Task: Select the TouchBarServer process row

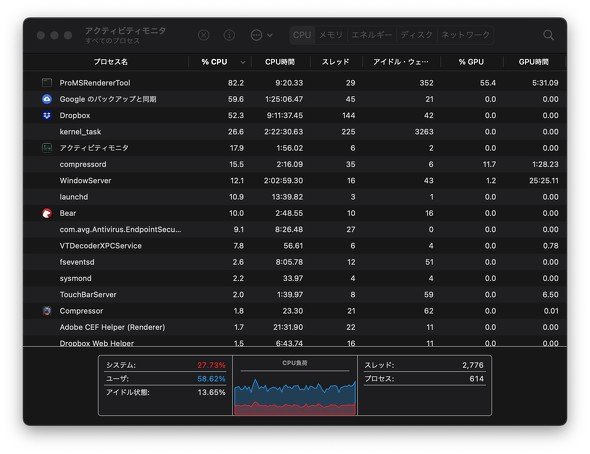Action: (x=295, y=295)
